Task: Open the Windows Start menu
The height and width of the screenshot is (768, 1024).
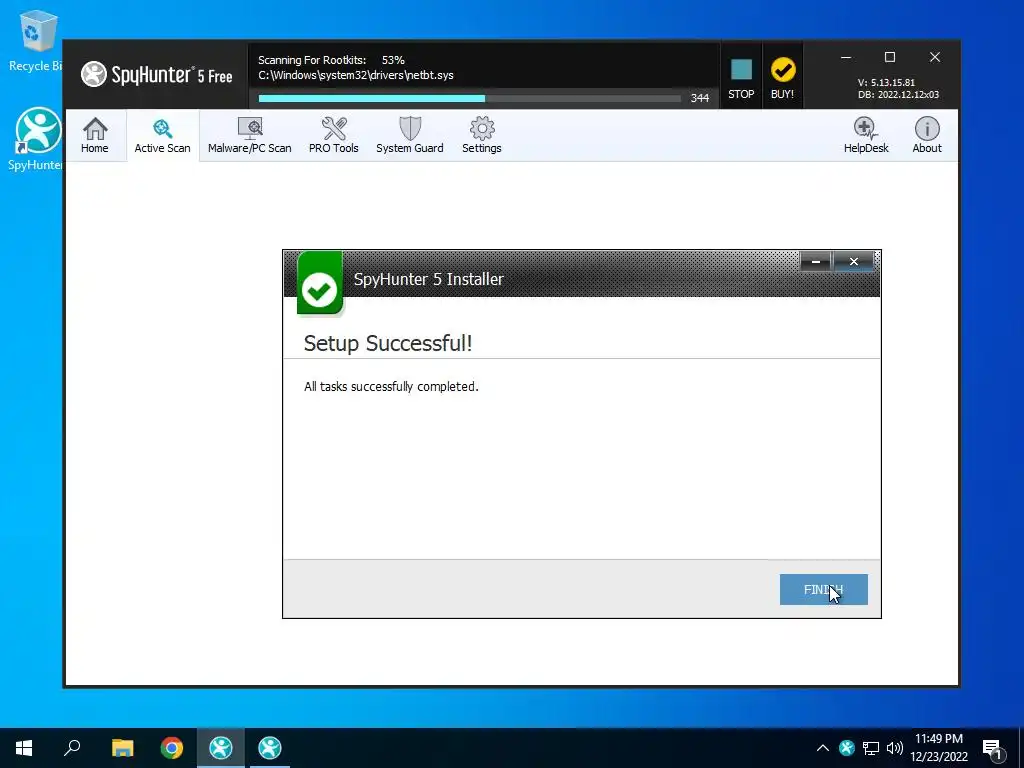Action: (24, 748)
